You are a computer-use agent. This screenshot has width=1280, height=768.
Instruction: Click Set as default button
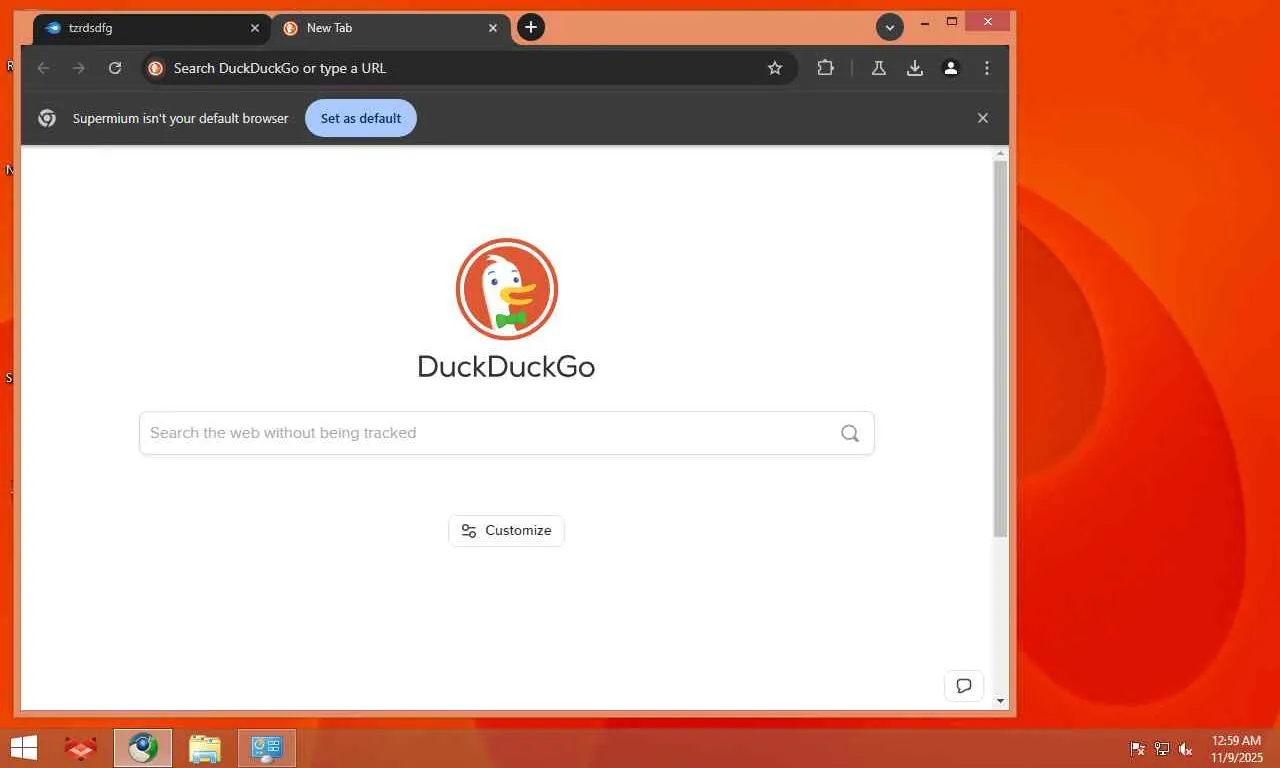(x=361, y=118)
